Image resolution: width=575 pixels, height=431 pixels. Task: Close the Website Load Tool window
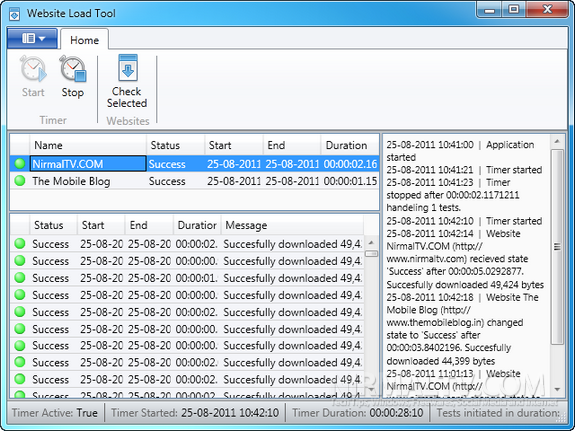(x=547, y=10)
